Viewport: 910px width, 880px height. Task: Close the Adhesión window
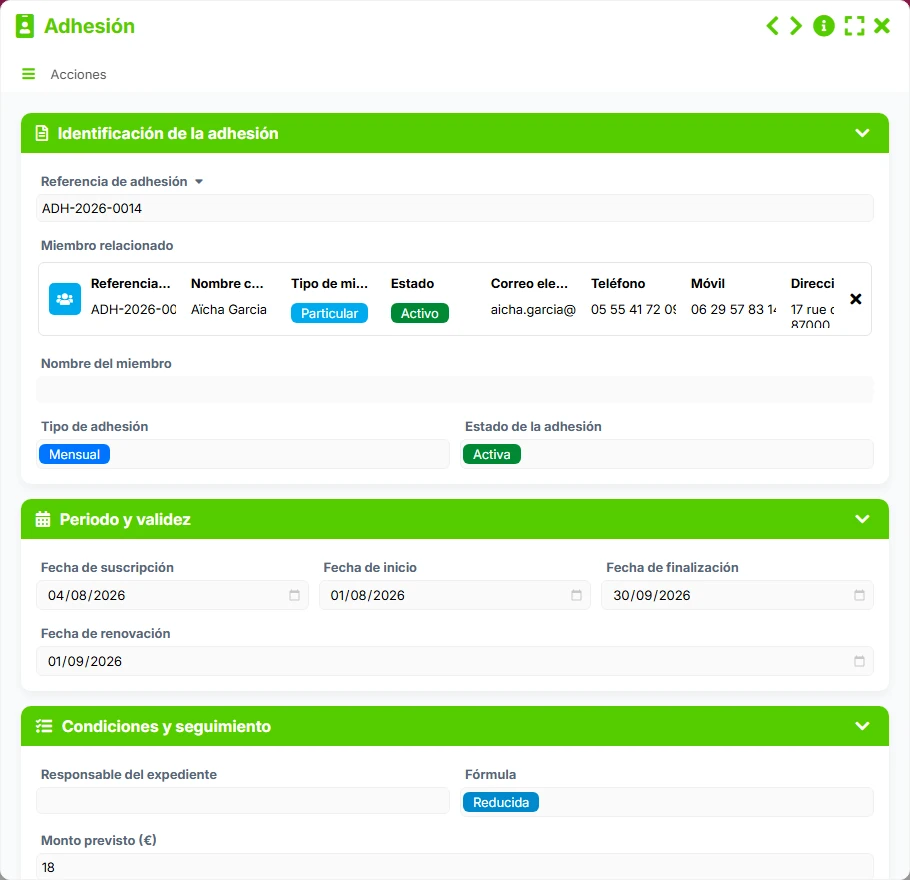pyautogui.click(x=882, y=26)
